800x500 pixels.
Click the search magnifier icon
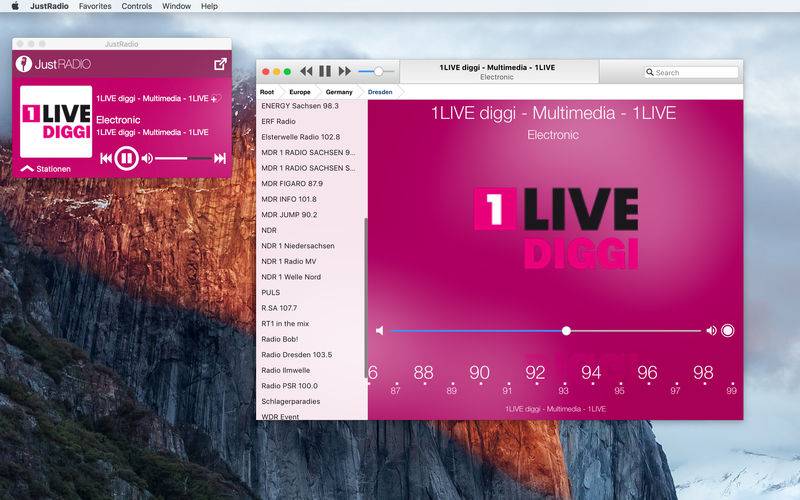click(650, 72)
